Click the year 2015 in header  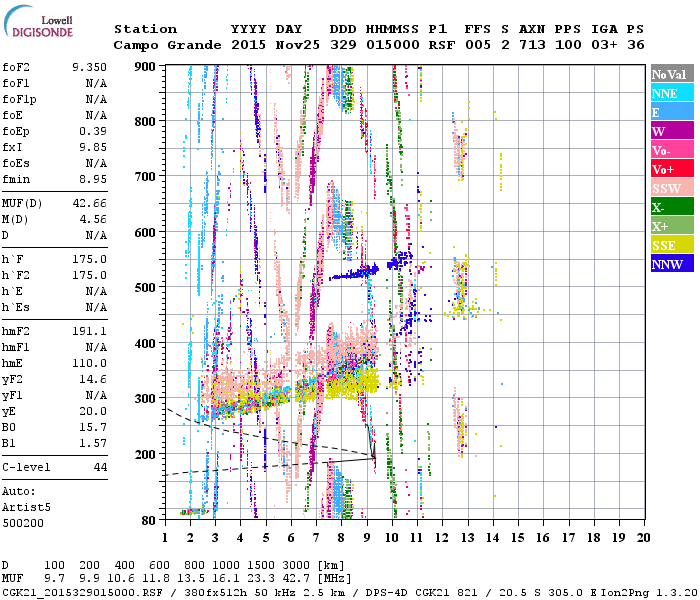coord(248,45)
